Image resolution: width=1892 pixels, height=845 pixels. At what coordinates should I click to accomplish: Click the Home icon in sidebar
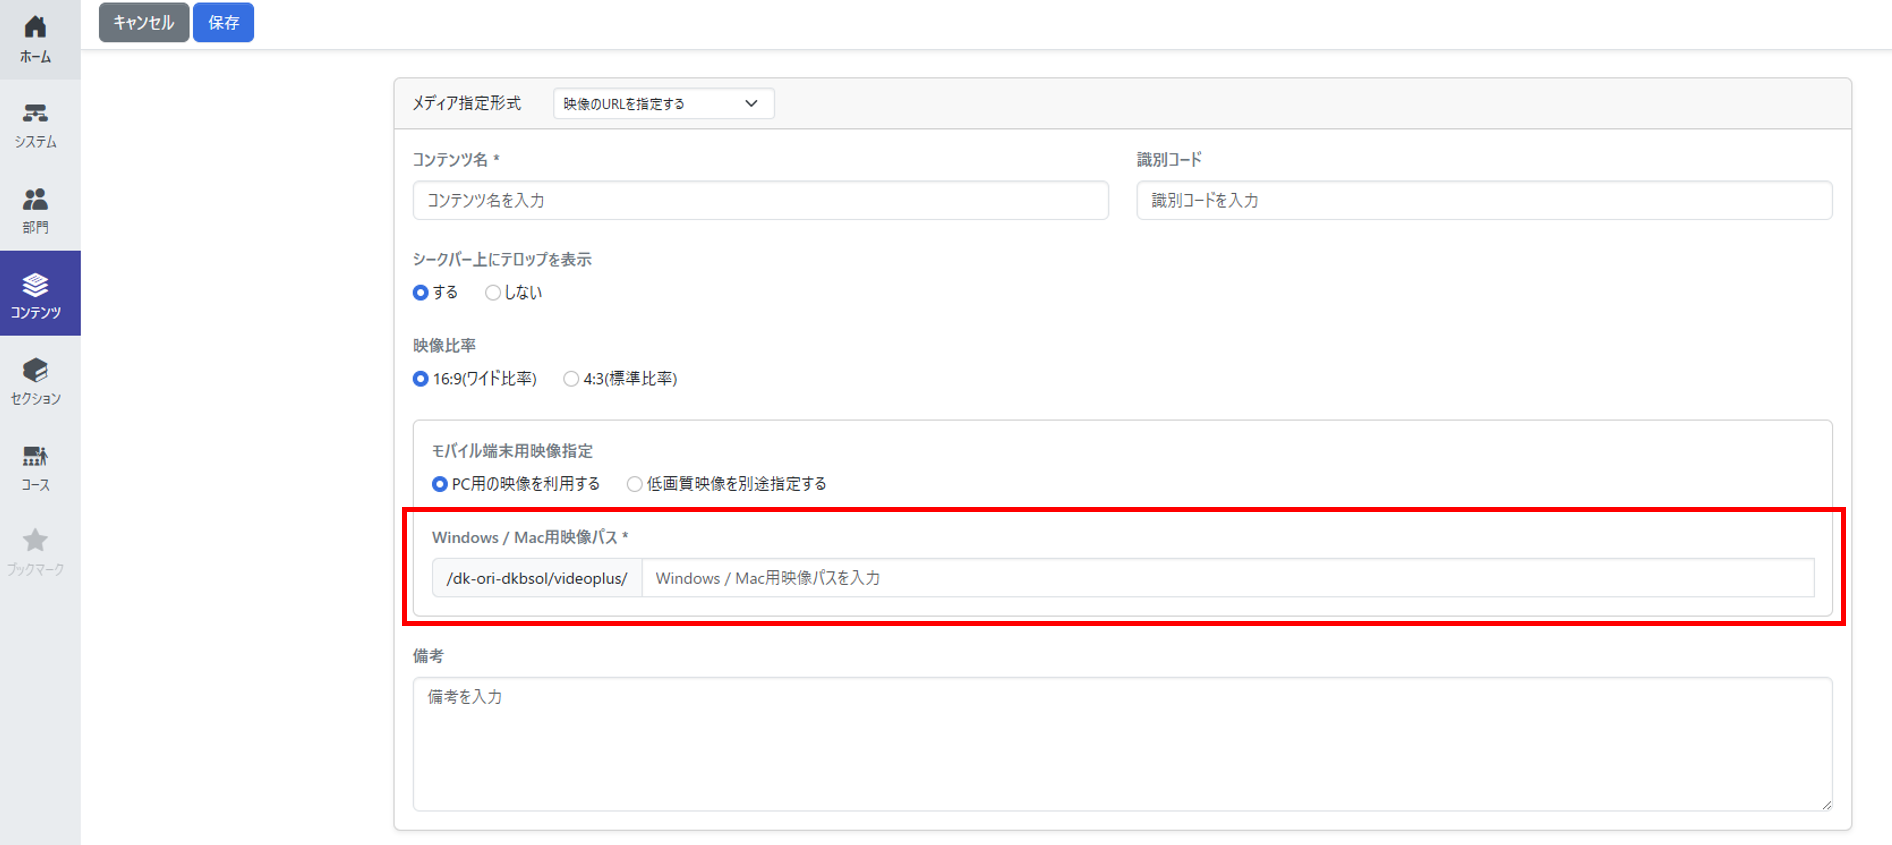(35, 28)
